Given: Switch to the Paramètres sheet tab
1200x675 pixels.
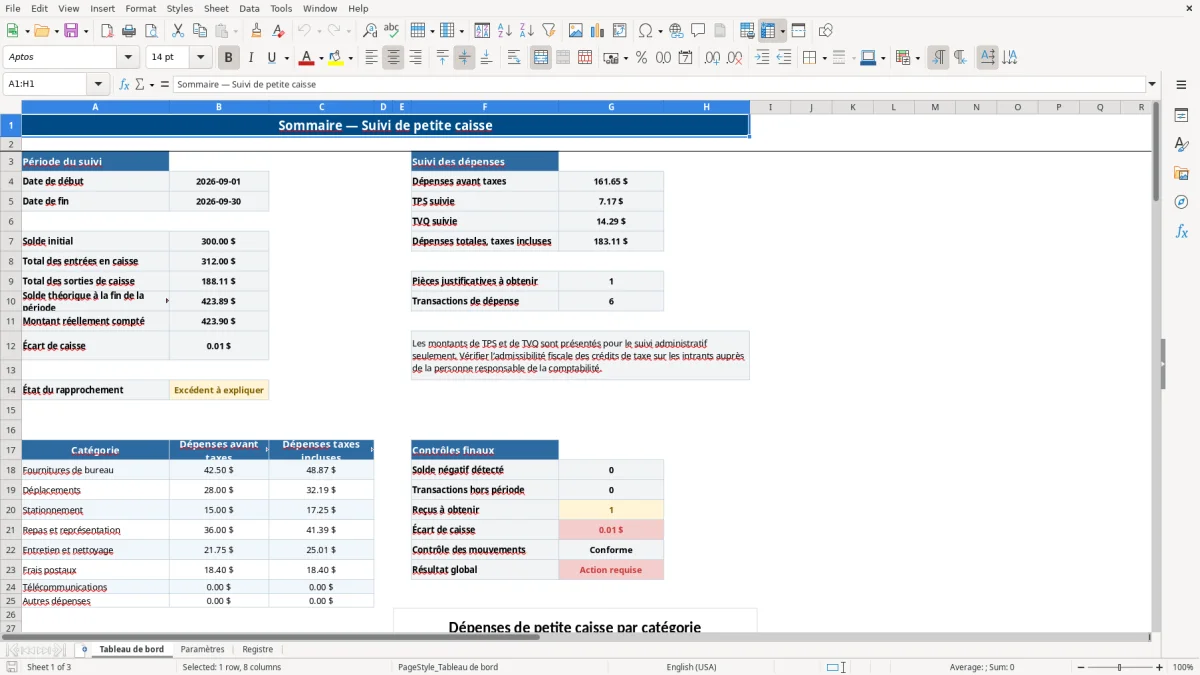Looking at the screenshot, I should 202,650.
